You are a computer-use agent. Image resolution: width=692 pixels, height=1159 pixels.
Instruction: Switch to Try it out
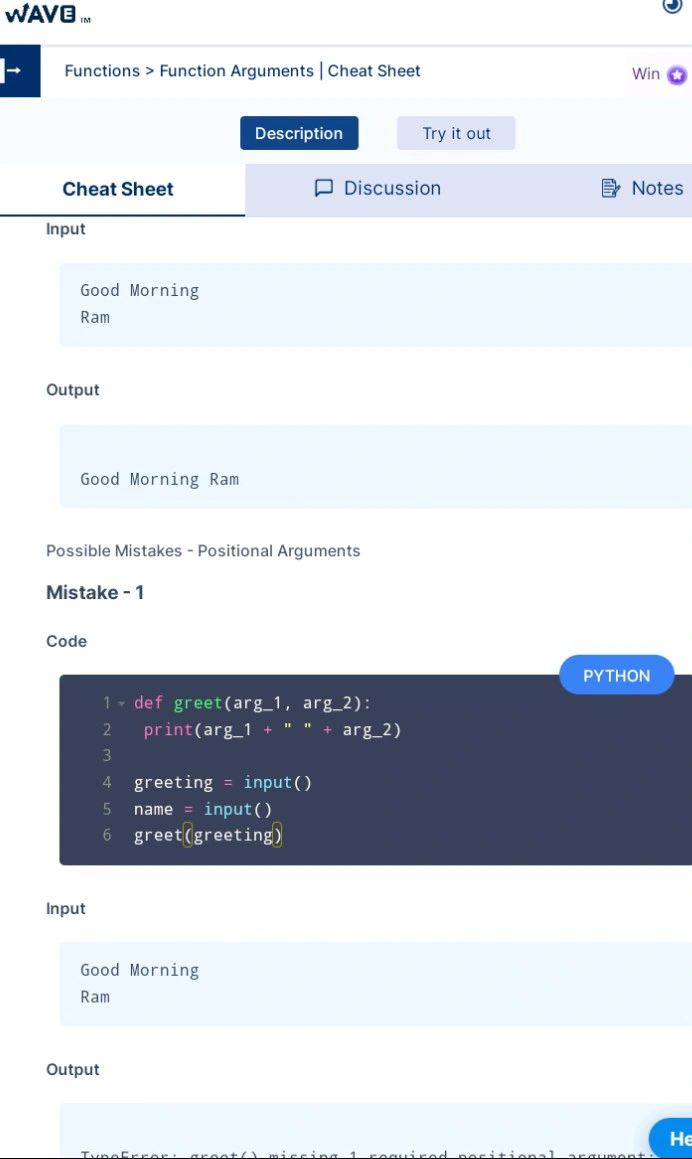click(456, 133)
